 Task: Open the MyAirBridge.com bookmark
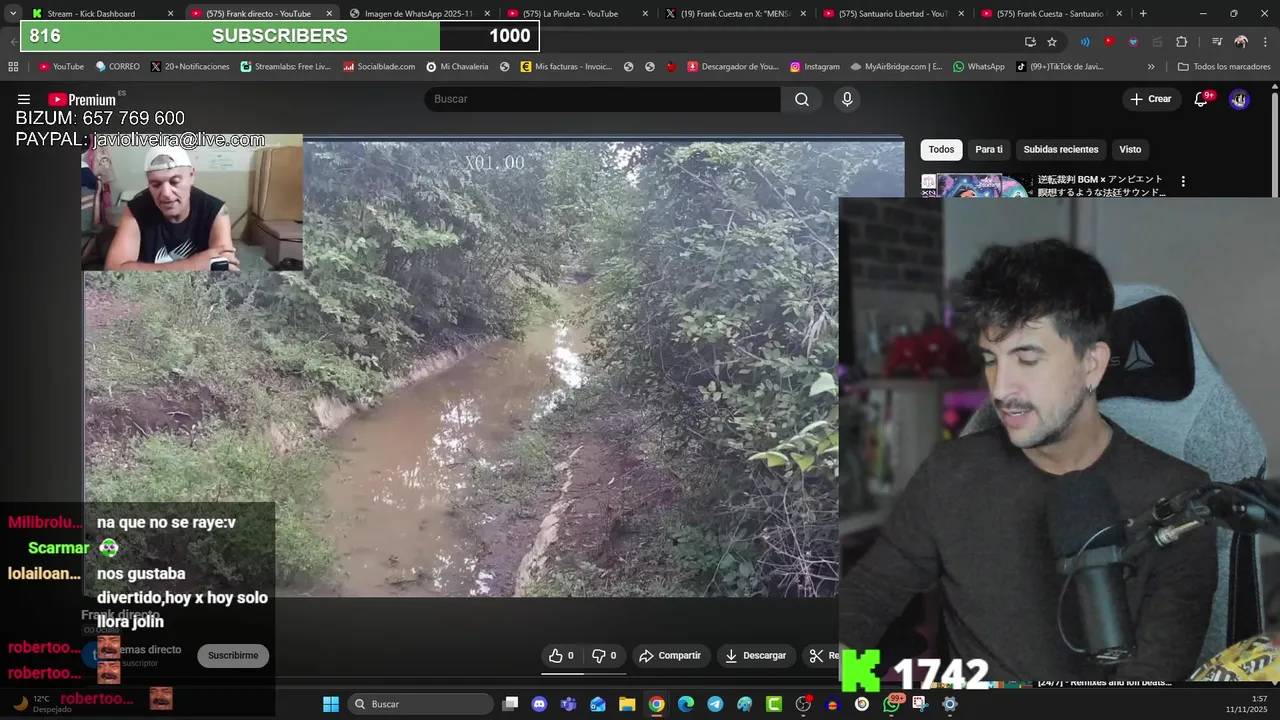click(x=897, y=66)
